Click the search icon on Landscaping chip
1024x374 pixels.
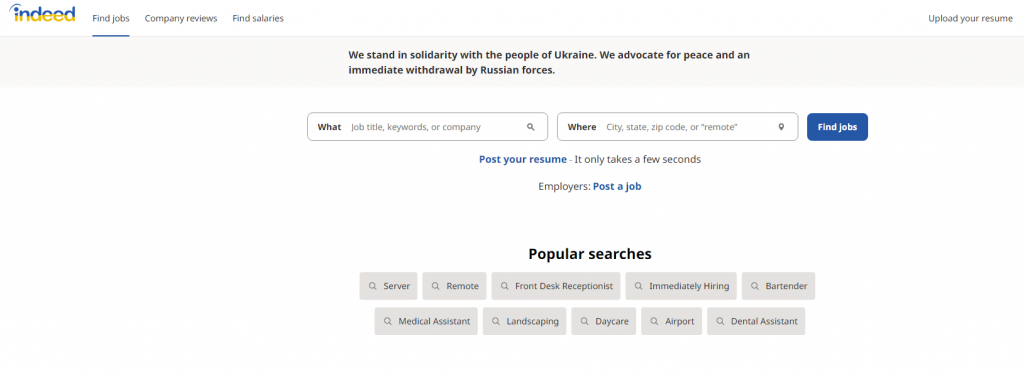click(x=496, y=321)
